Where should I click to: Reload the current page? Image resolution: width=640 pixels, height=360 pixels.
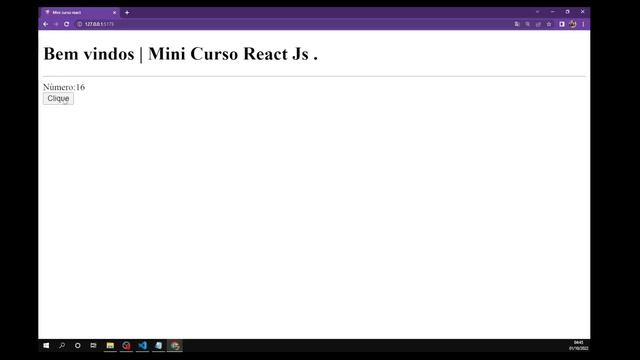point(67,24)
